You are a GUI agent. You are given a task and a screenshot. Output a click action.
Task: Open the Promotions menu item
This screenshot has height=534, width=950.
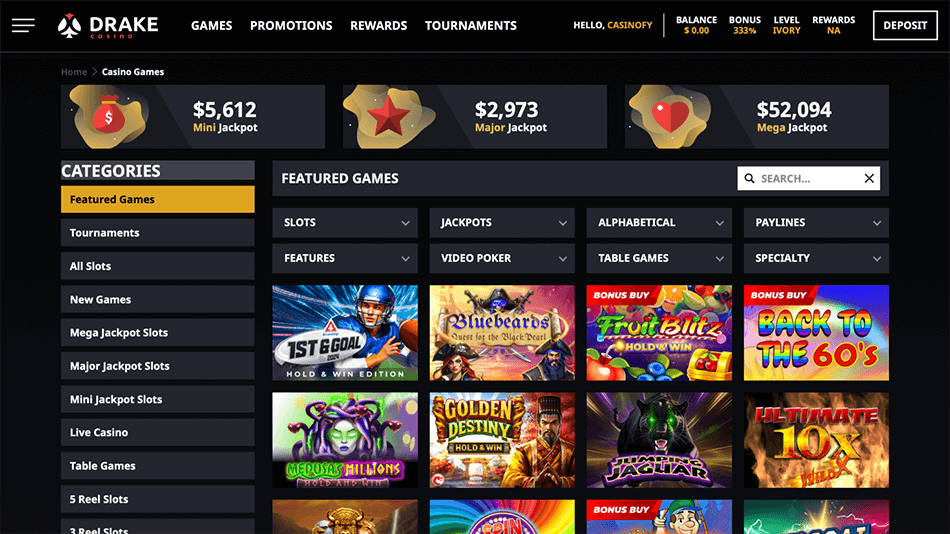point(291,25)
